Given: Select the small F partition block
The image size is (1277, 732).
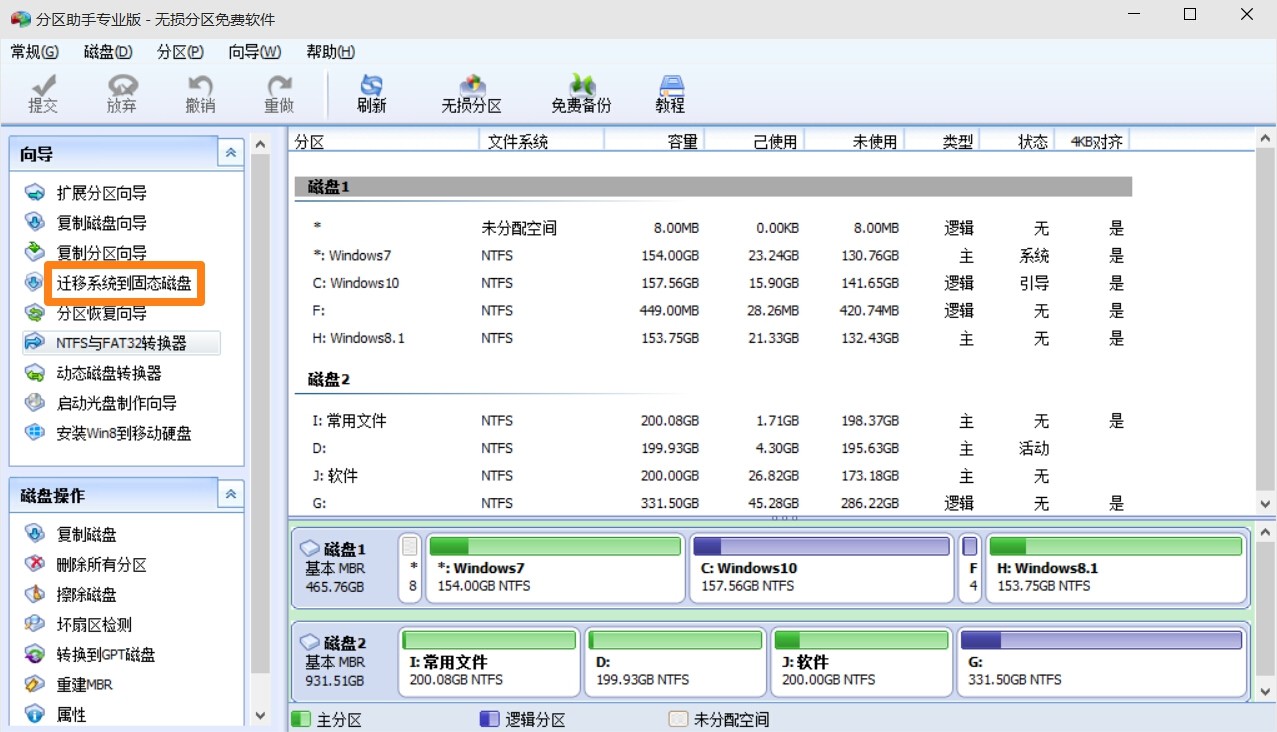Looking at the screenshot, I should pyautogui.click(x=970, y=568).
